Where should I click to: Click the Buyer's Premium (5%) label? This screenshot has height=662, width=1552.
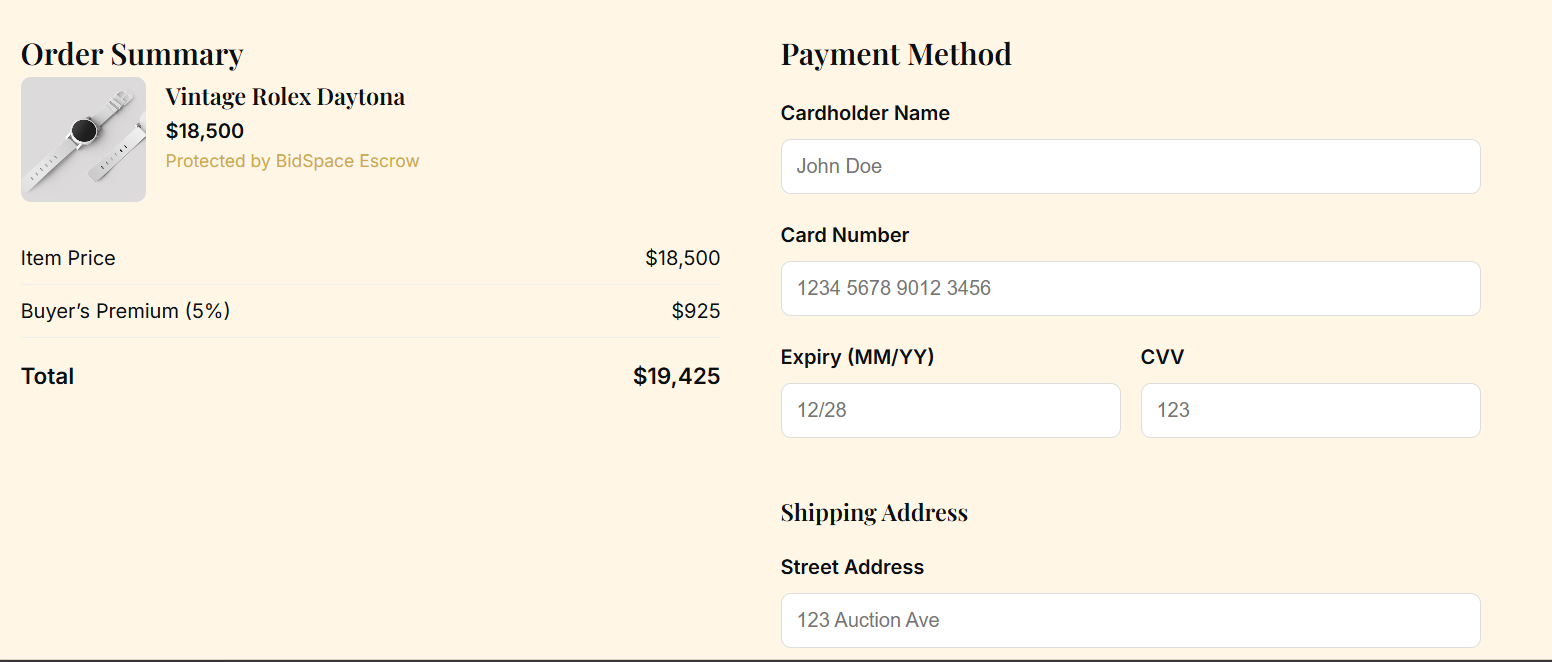(125, 311)
